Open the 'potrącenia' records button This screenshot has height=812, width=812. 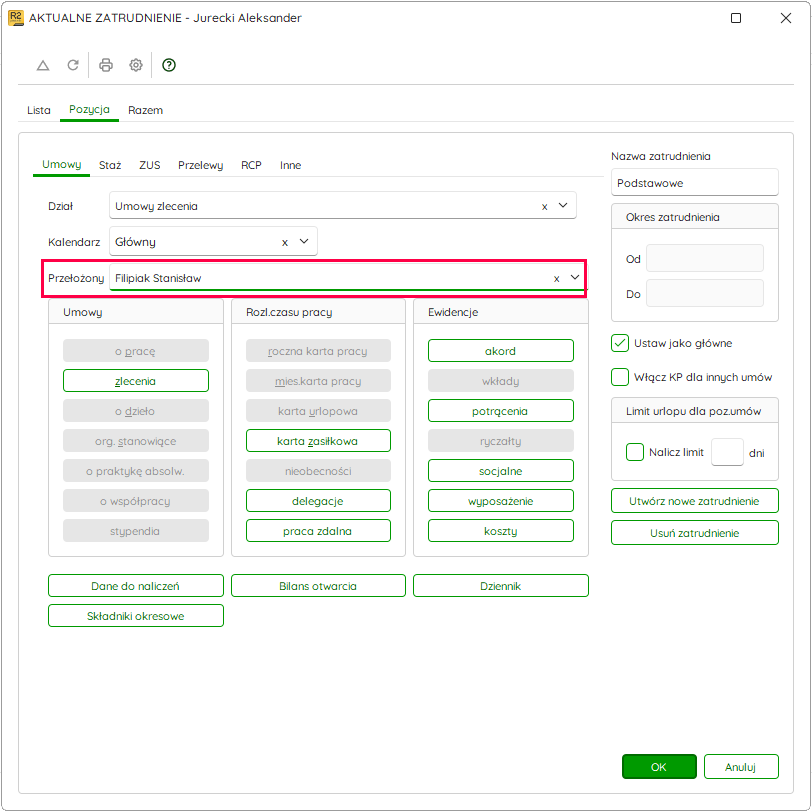click(x=501, y=411)
